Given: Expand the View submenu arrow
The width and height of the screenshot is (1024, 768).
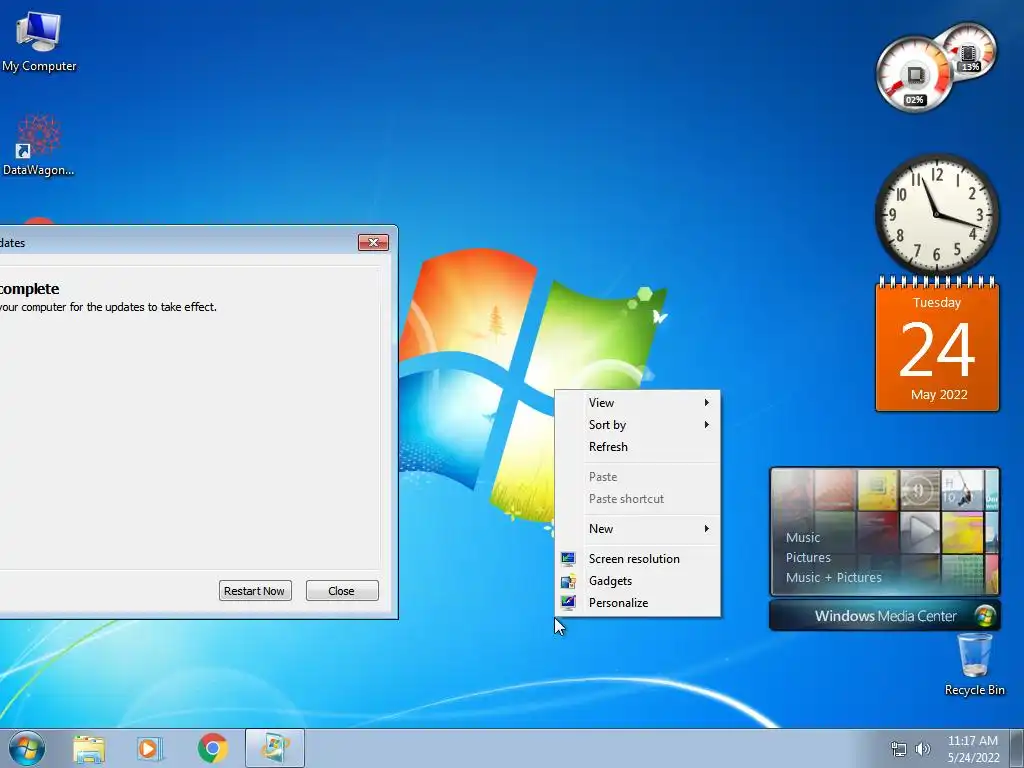Looking at the screenshot, I should (707, 403).
